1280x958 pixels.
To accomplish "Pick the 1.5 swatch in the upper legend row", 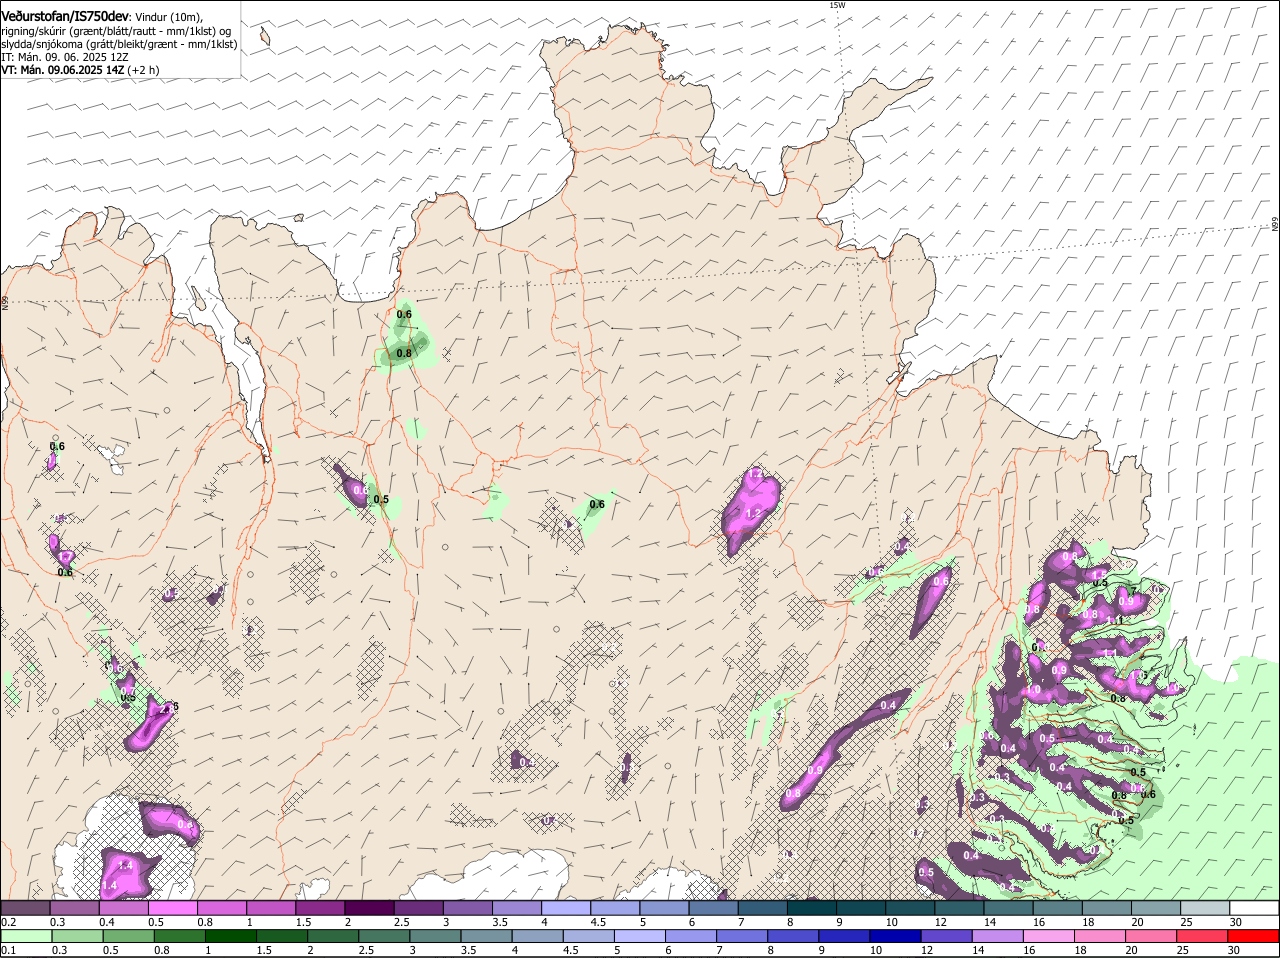I will 320,908.
